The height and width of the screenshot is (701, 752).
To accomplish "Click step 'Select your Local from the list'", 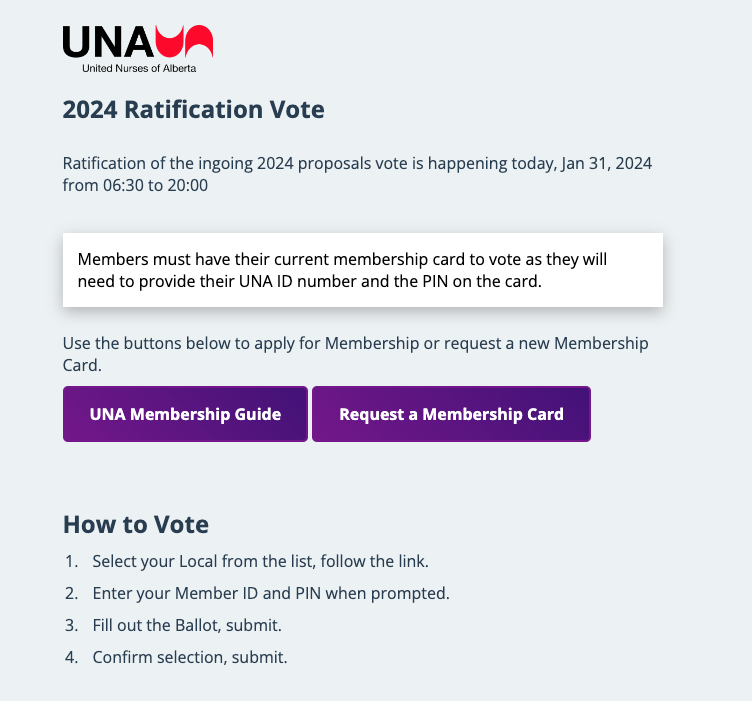I will (x=260, y=562).
